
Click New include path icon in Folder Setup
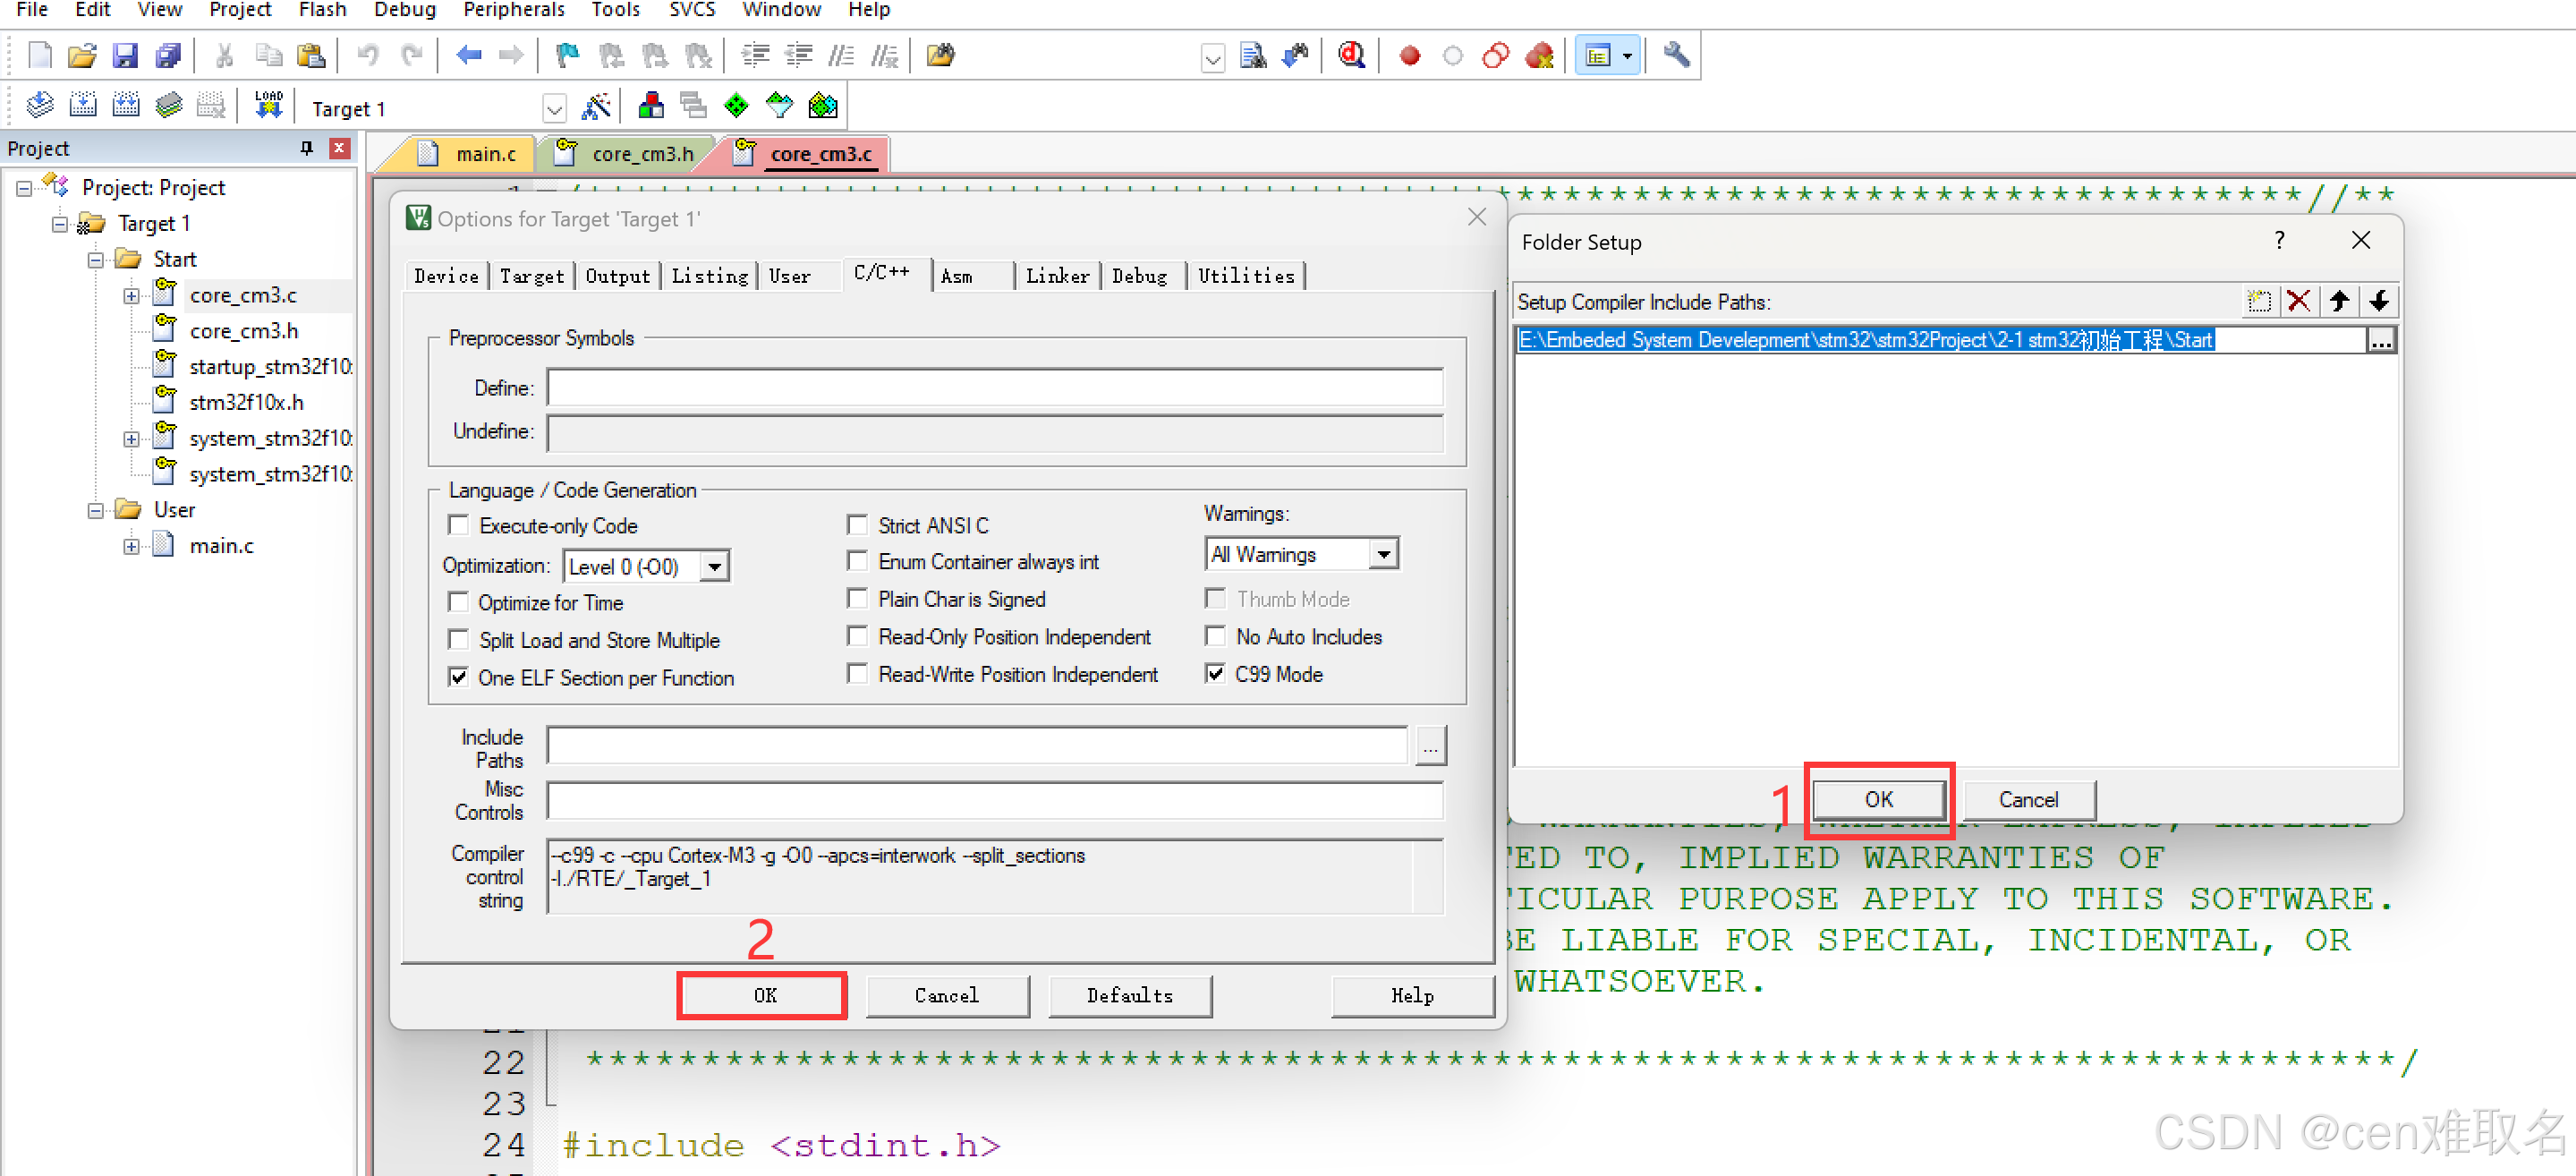(x=2258, y=301)
